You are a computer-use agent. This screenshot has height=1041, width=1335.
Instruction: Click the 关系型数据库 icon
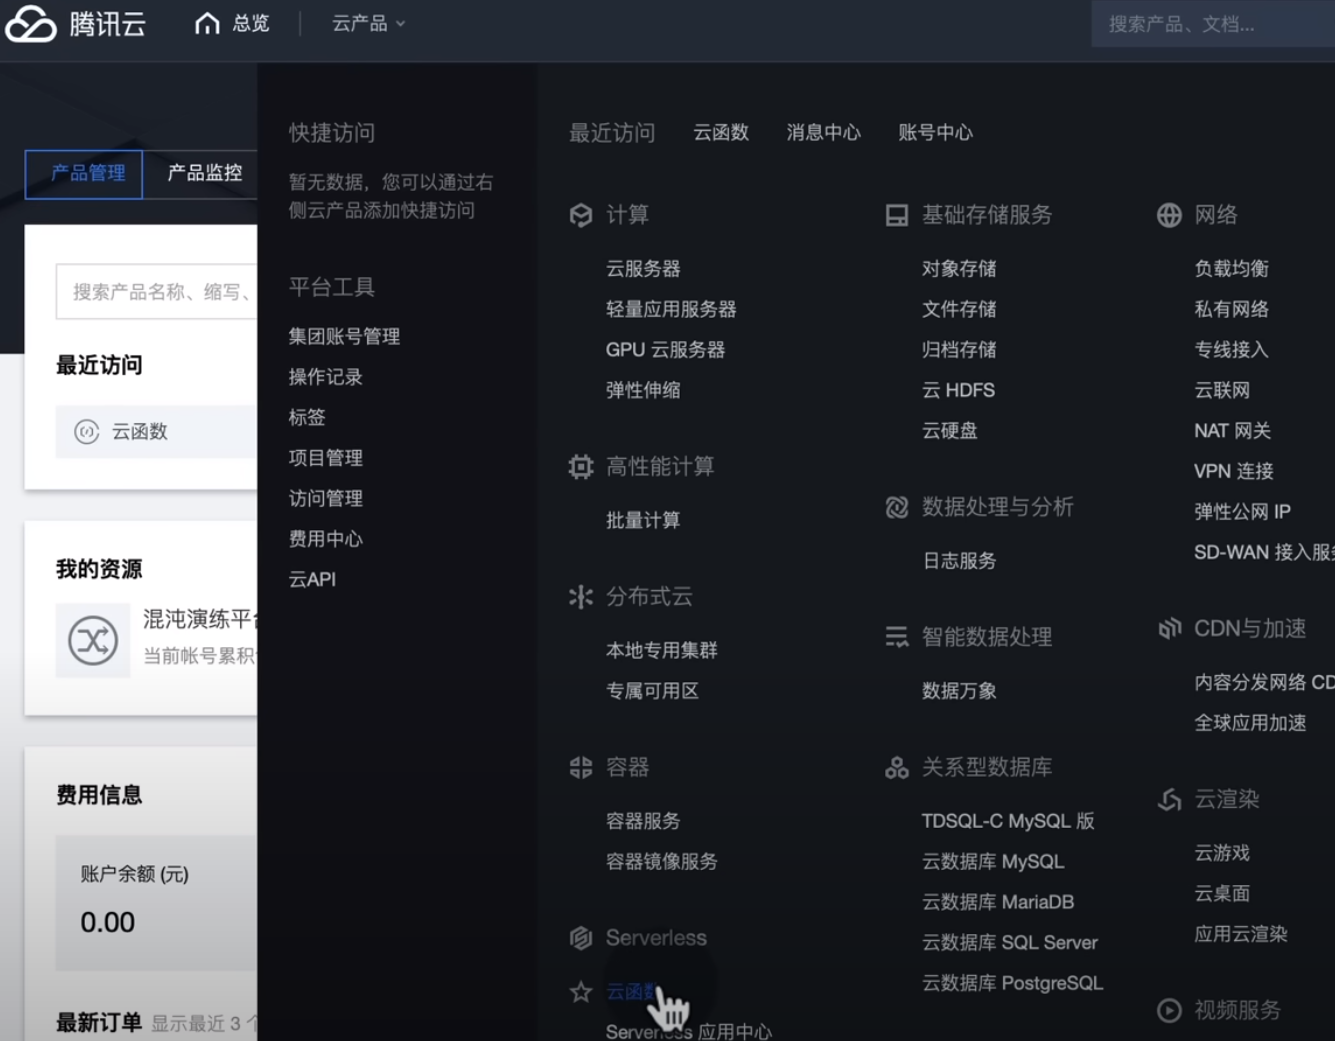(x=897, y=768)
